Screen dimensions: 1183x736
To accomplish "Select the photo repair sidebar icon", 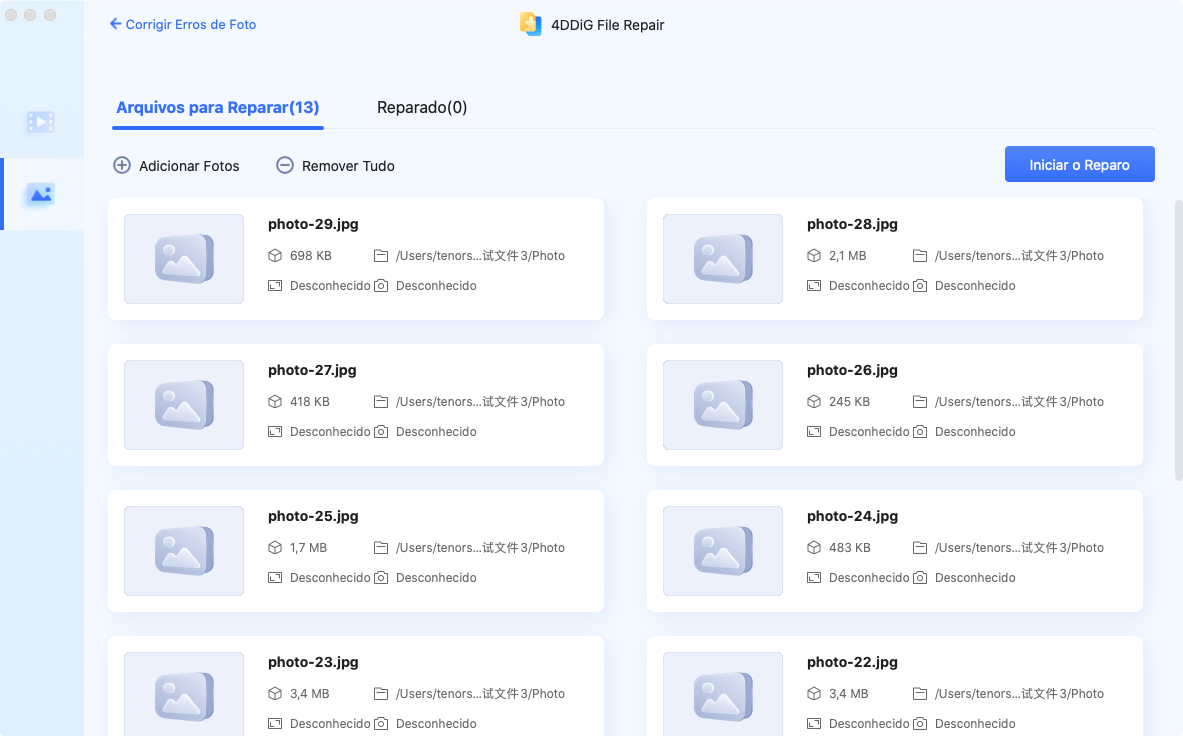I will click(x=41, y=195).
